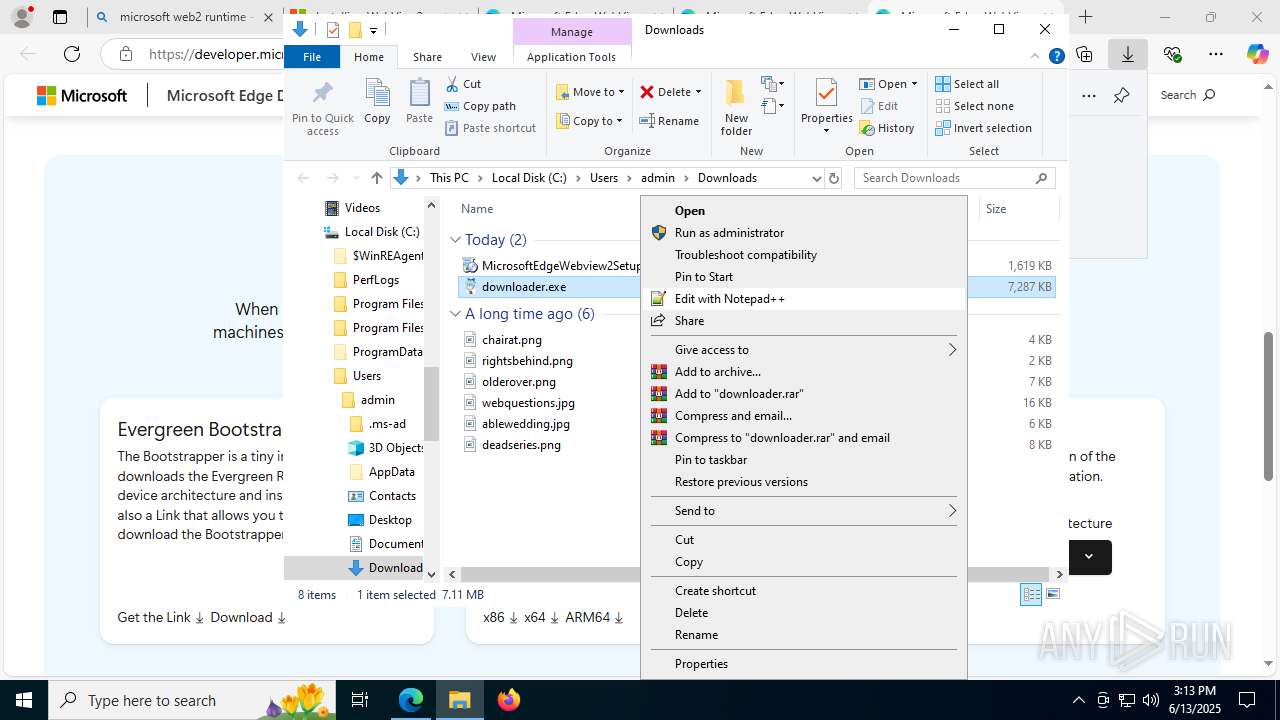
Task: Open the Application Tools tab
Action: pyautogui.click(x=571, y=57)
